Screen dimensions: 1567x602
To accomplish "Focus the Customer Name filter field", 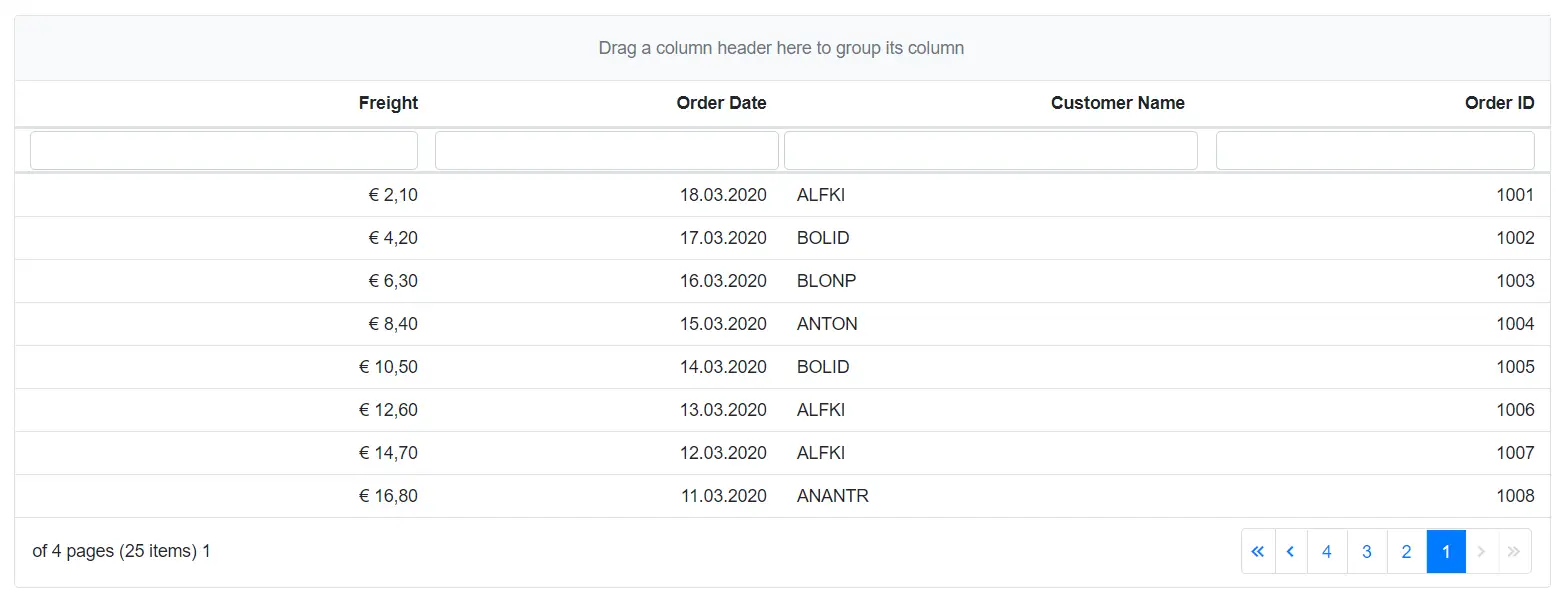I will coord(990,149).
